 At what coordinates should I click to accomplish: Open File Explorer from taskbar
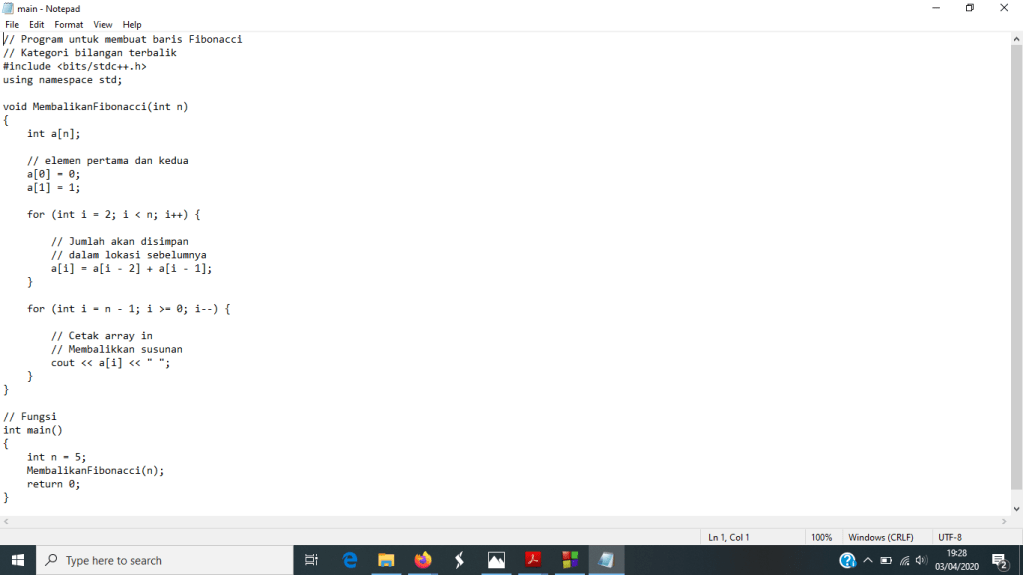pos(386,560)
